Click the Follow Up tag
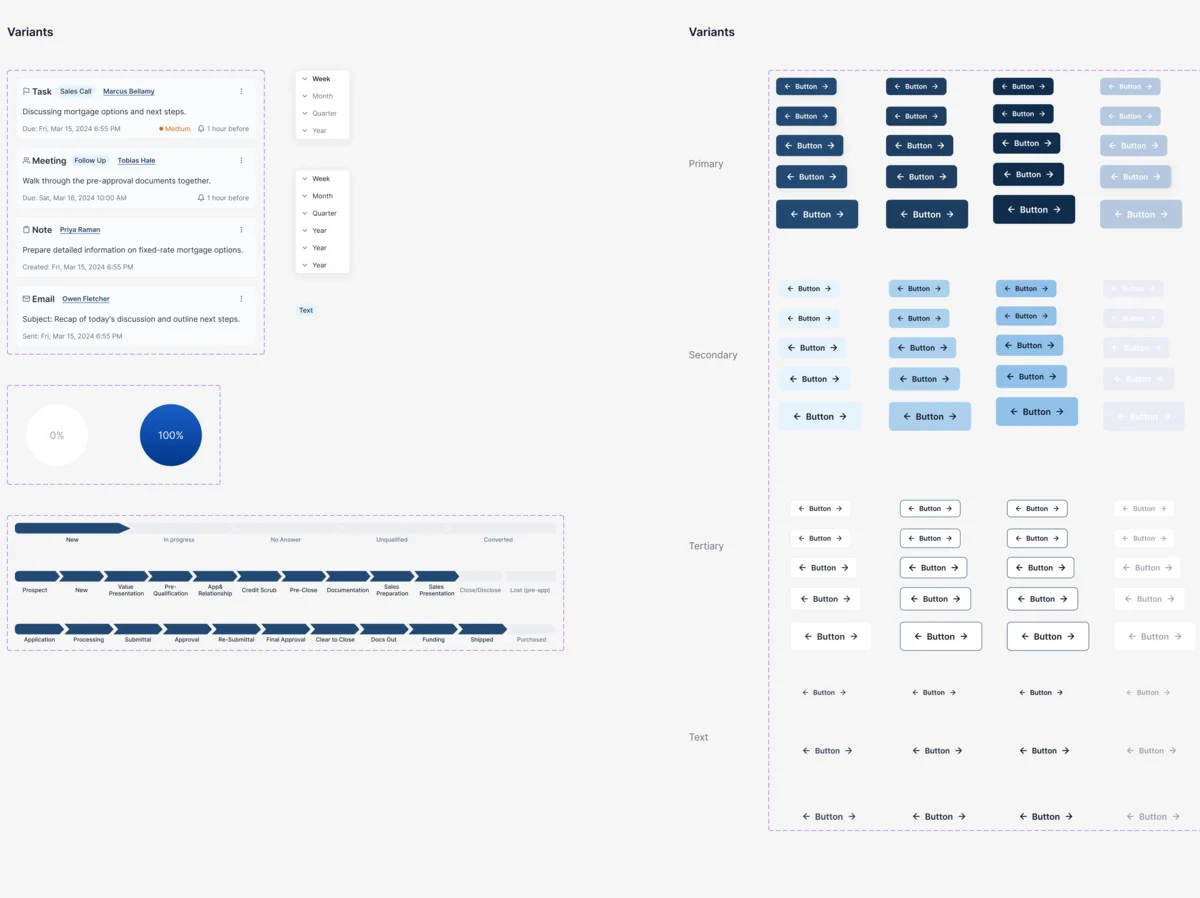The height and width of the screenshot is (898, 1200). 90,160
